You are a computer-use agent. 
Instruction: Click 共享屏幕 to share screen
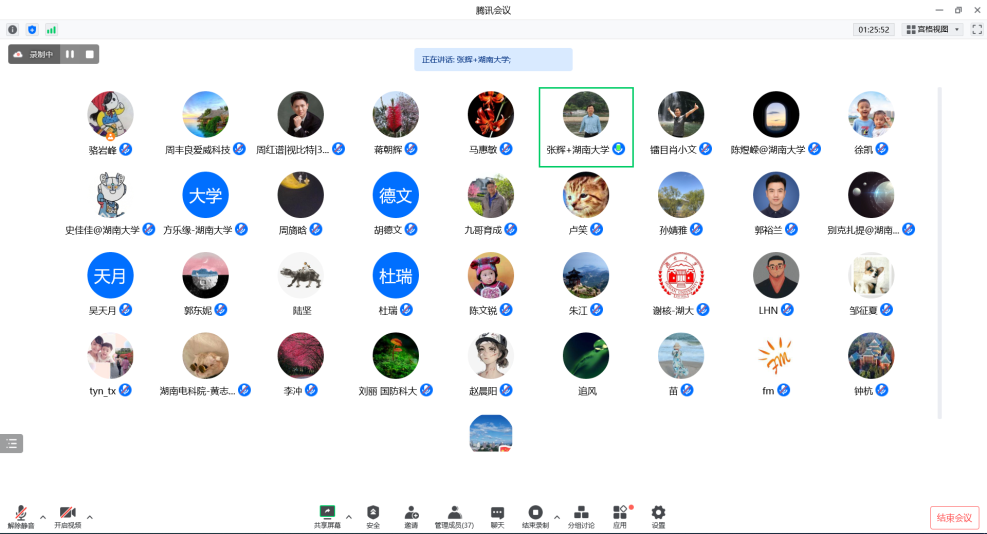point(327,516)
